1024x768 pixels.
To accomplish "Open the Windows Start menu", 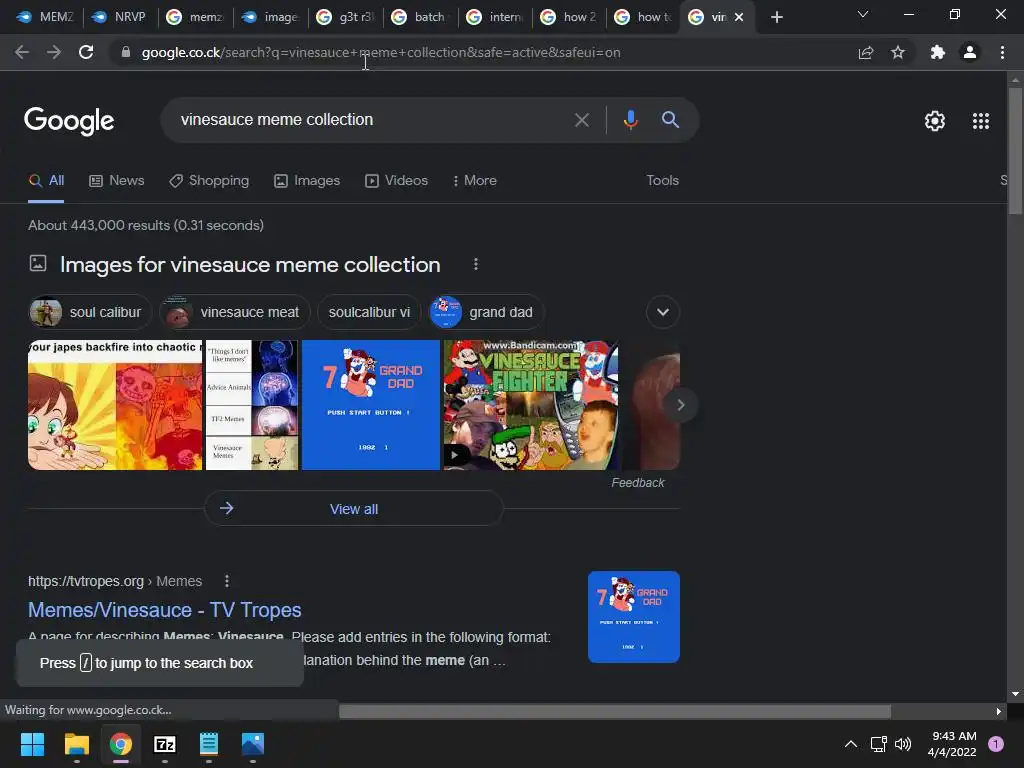I will (32, 744).
